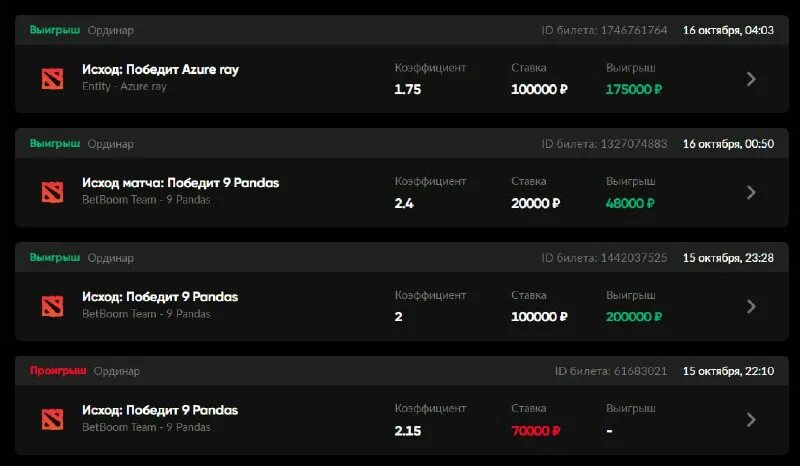Click the Dota 2 icon on the lost bet

pos(52,420)
